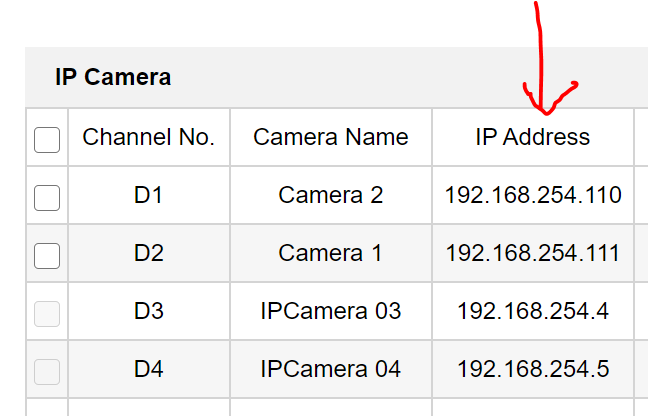Select the D3 channel cell
The height and width of the screenshot is (416, 648).
pyautogui.click(x=149, y=311)
